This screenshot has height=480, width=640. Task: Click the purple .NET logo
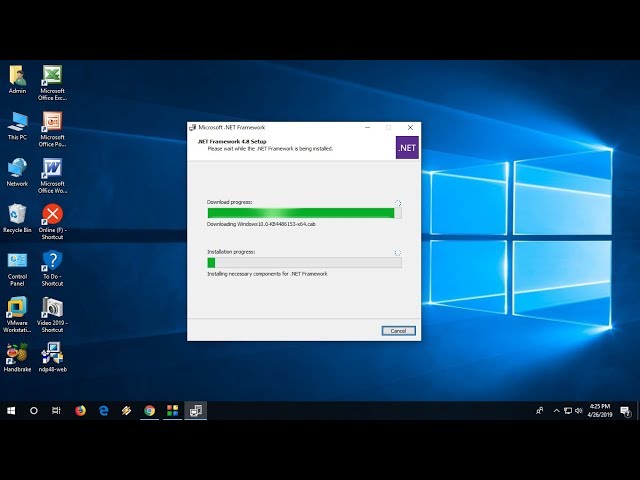(407, 147)
